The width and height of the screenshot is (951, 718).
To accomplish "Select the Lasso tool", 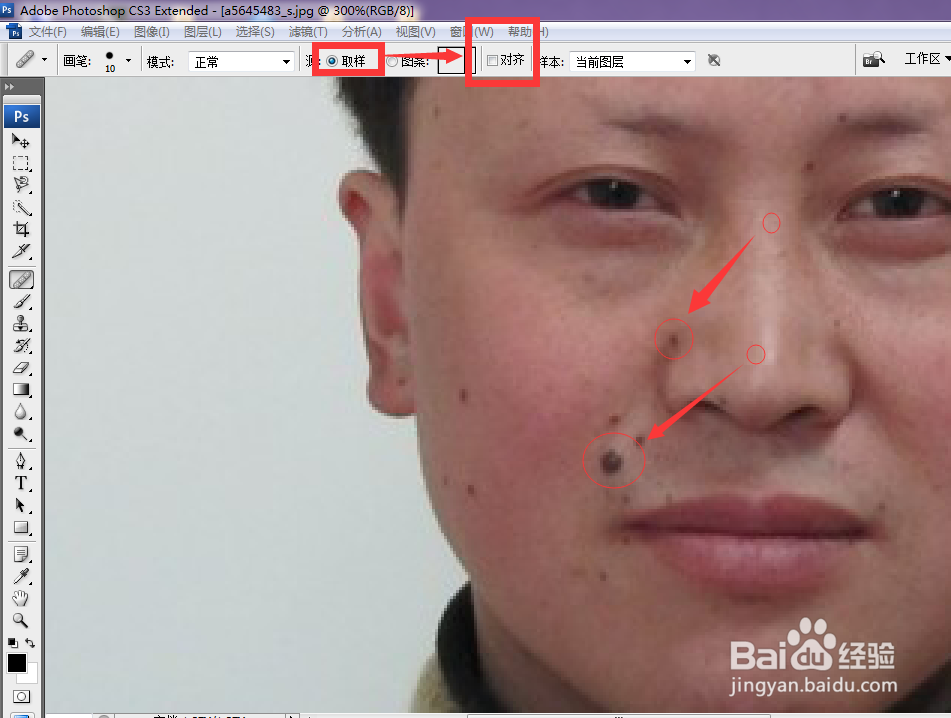I will click(x=21, y=184).
